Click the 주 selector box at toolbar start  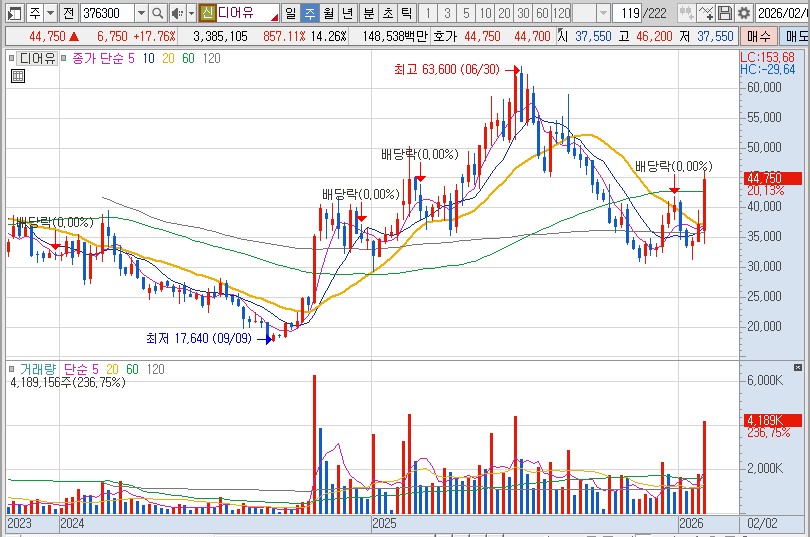click(35, 13)
